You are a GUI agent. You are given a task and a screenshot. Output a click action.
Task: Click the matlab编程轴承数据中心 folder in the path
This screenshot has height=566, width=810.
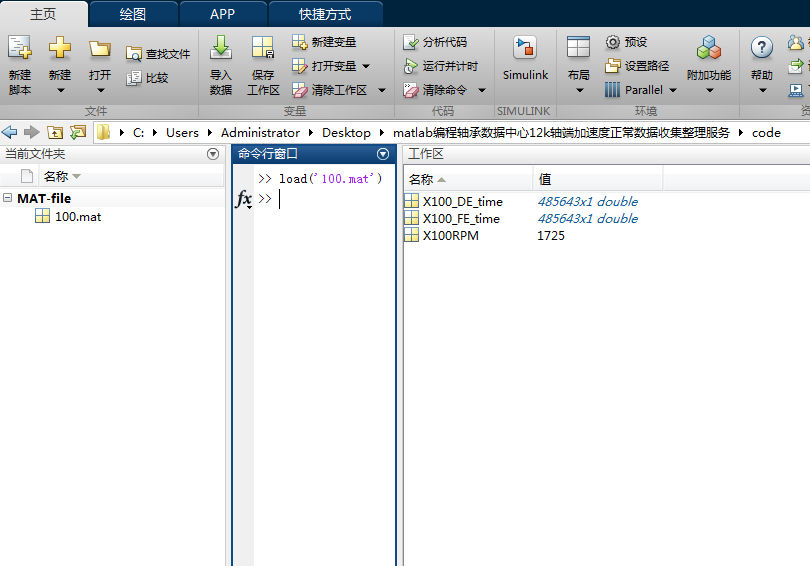pyautogui.click(x=561, y=133)
